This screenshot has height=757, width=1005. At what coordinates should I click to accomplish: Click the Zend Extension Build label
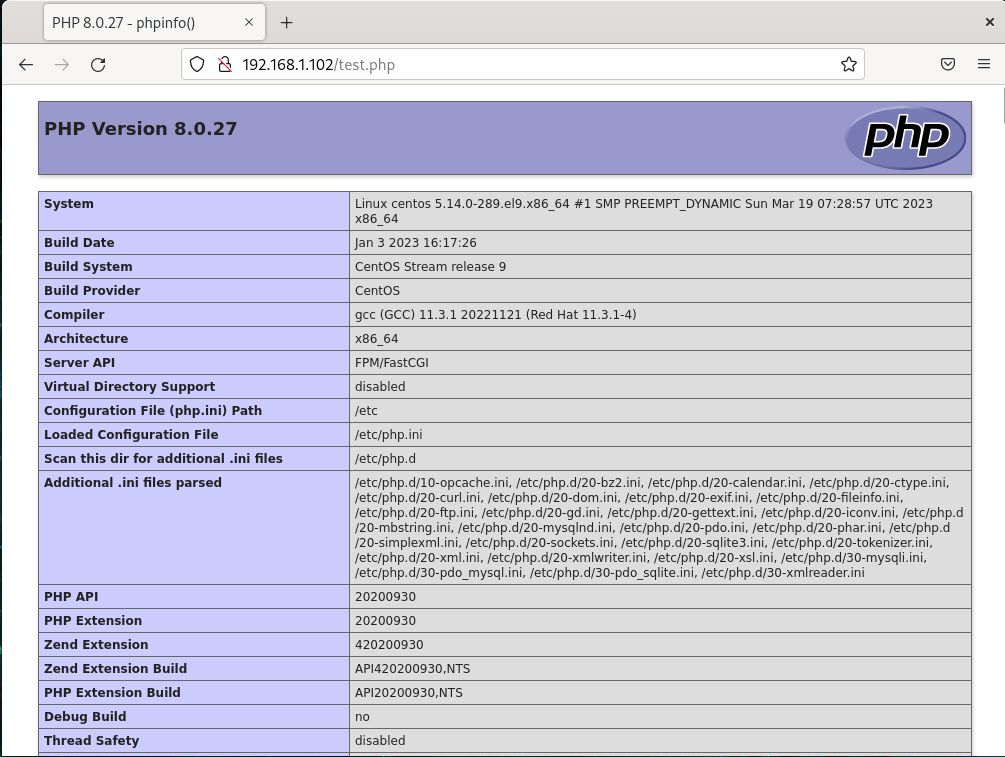click(x=115, y=669)
